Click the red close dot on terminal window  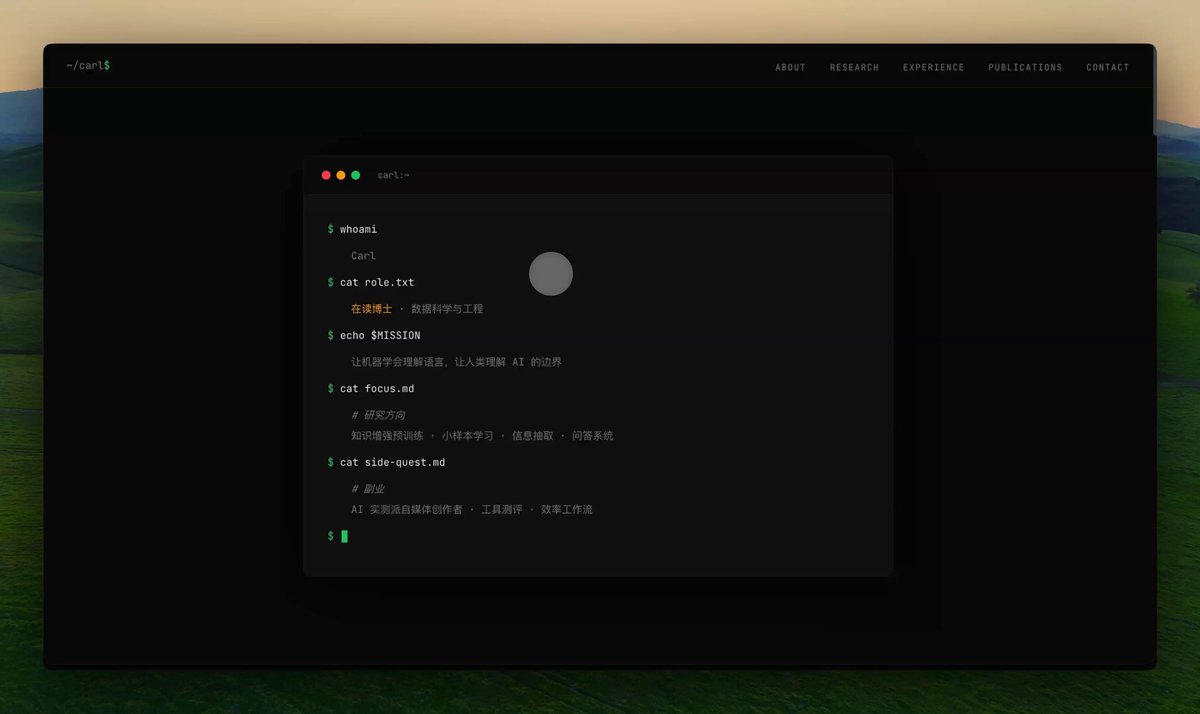(x=326, y=175)
